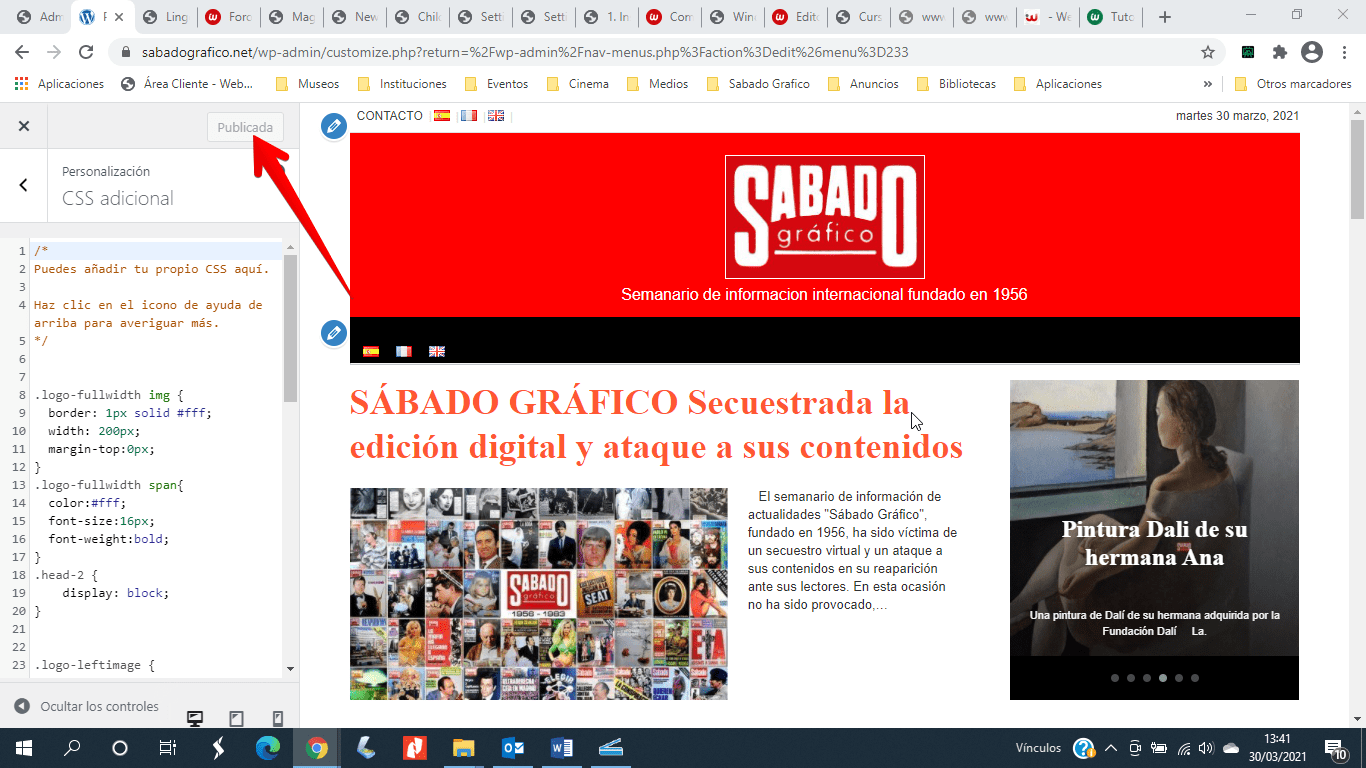Open the Secuestrada la edición digital headline
This screenshot has width=1366, height=768.
(x=656, y=425)
